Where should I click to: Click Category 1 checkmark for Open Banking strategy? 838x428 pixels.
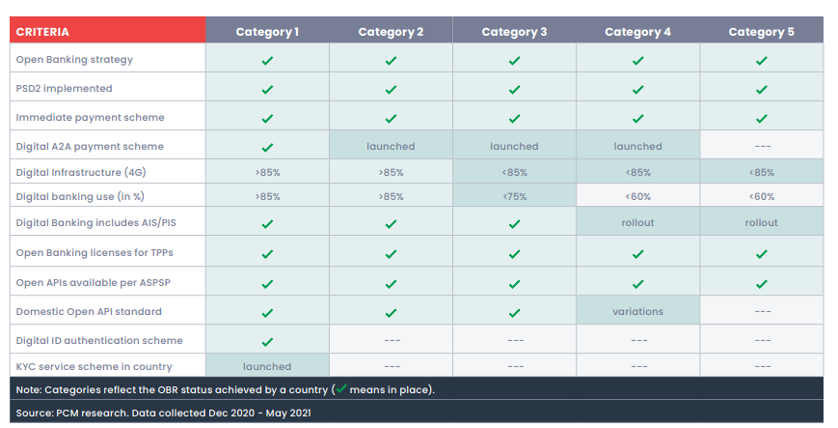tap(267, 60)
